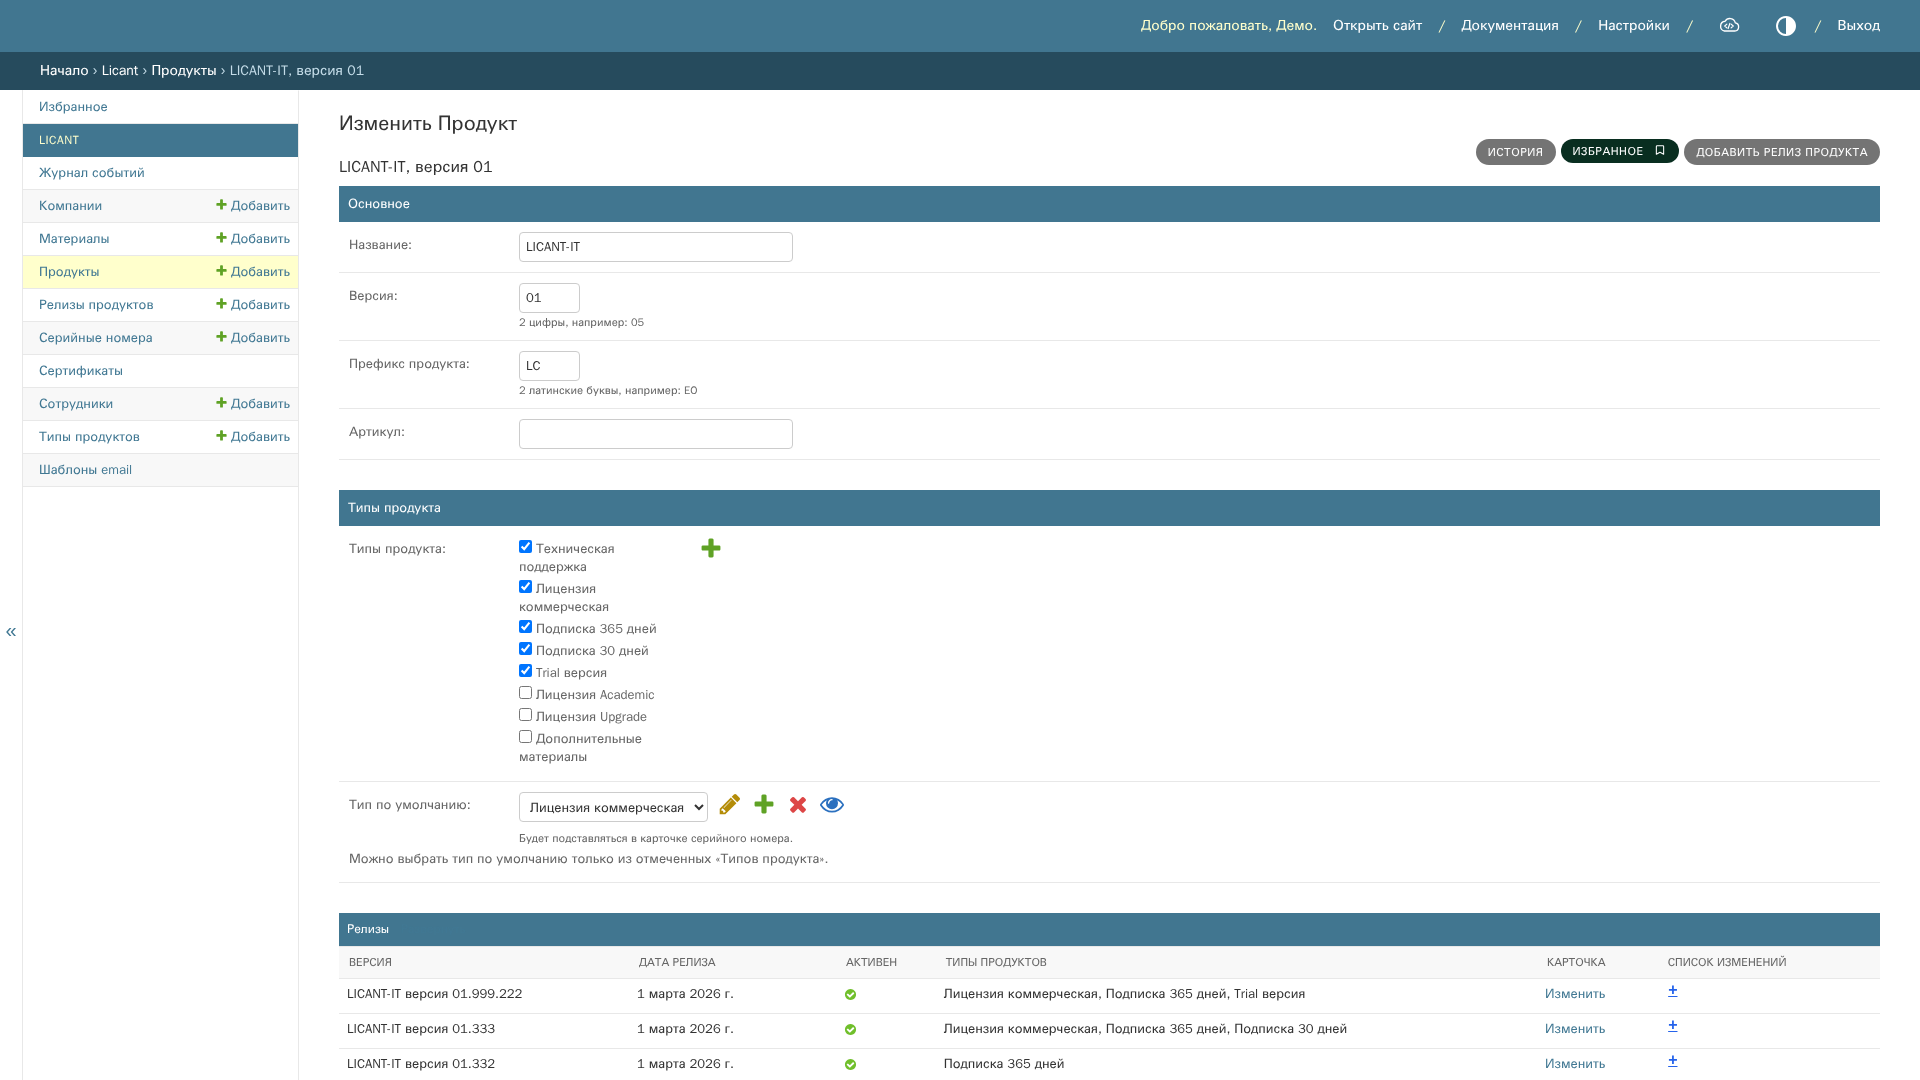Toggle the dark/light theme contrast icon
The height and width of the screenshot is (1080, 1920).
pos(1786,26)
